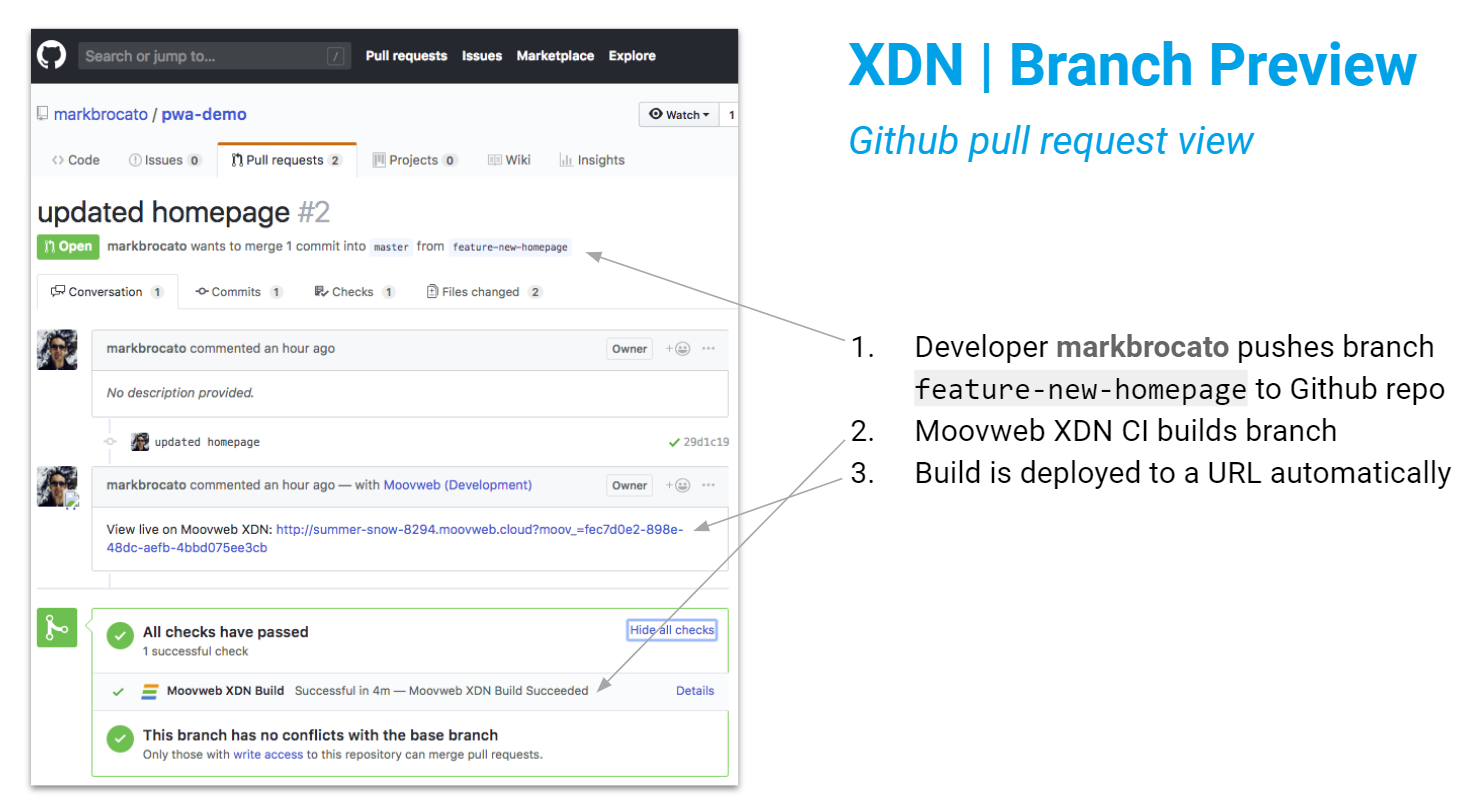Select the Files changed sub-tab
Screen dimensions: 1468x797
484,292
